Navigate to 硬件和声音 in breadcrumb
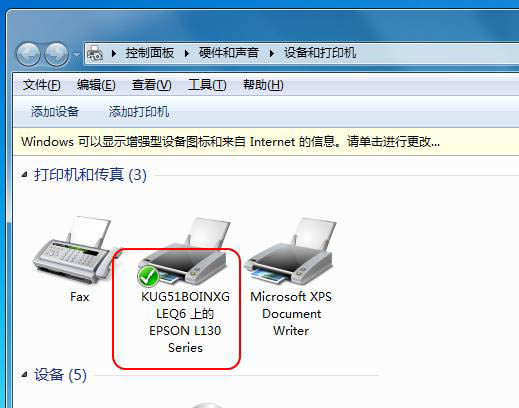519x408 pixels. coord(229,53)
